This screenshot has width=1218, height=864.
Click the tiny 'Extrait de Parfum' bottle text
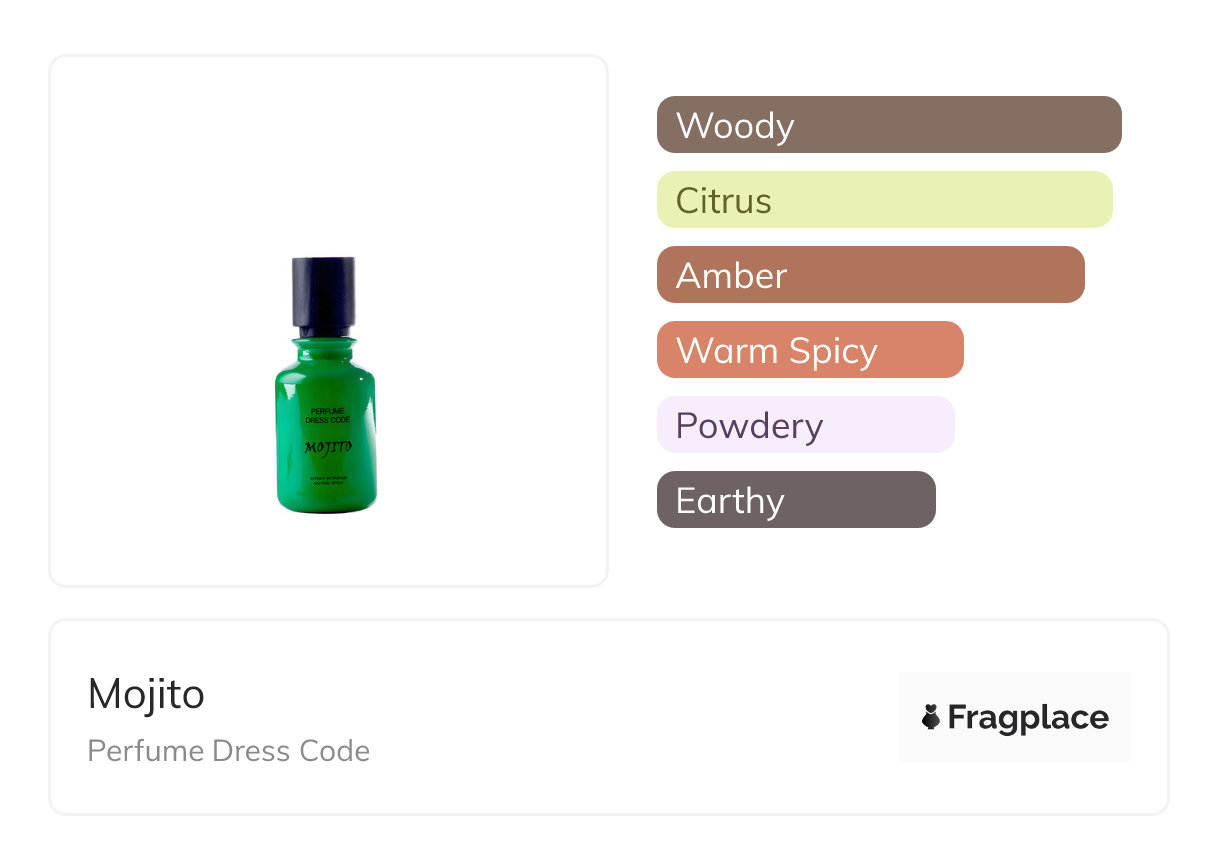tap(328, 482)
